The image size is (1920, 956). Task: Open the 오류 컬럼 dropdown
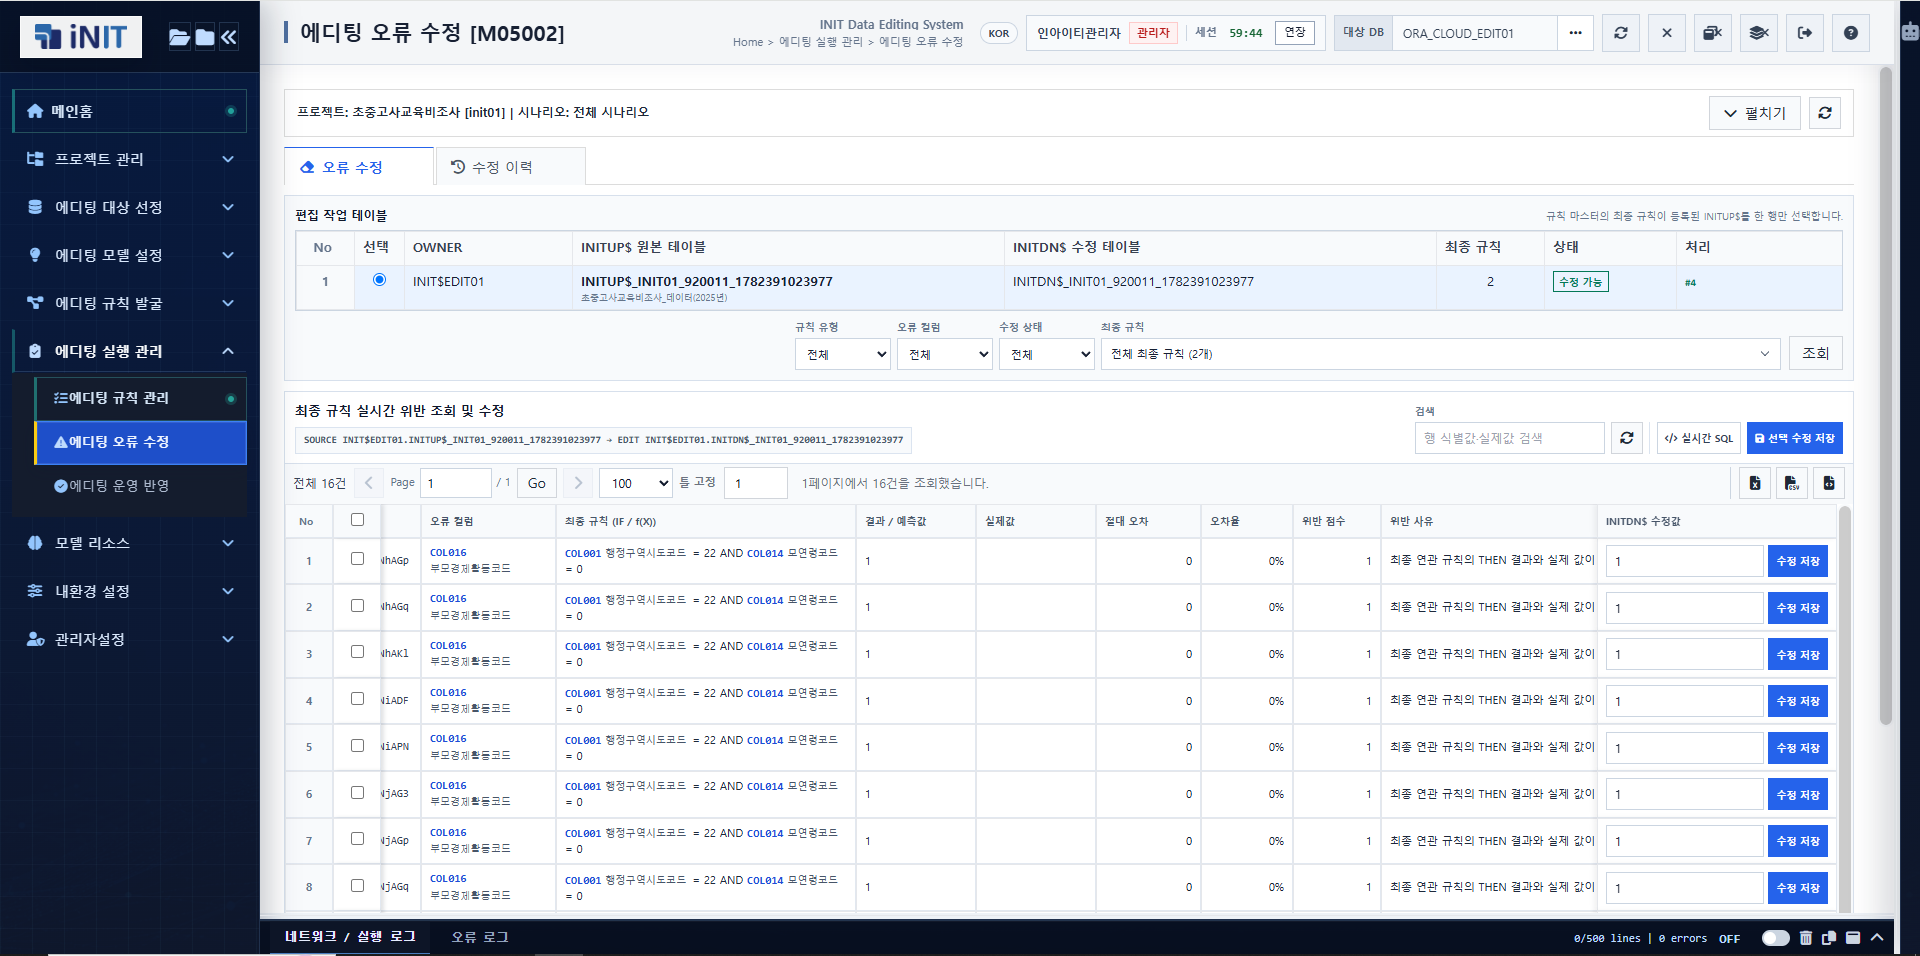click(x=945, y=354)
